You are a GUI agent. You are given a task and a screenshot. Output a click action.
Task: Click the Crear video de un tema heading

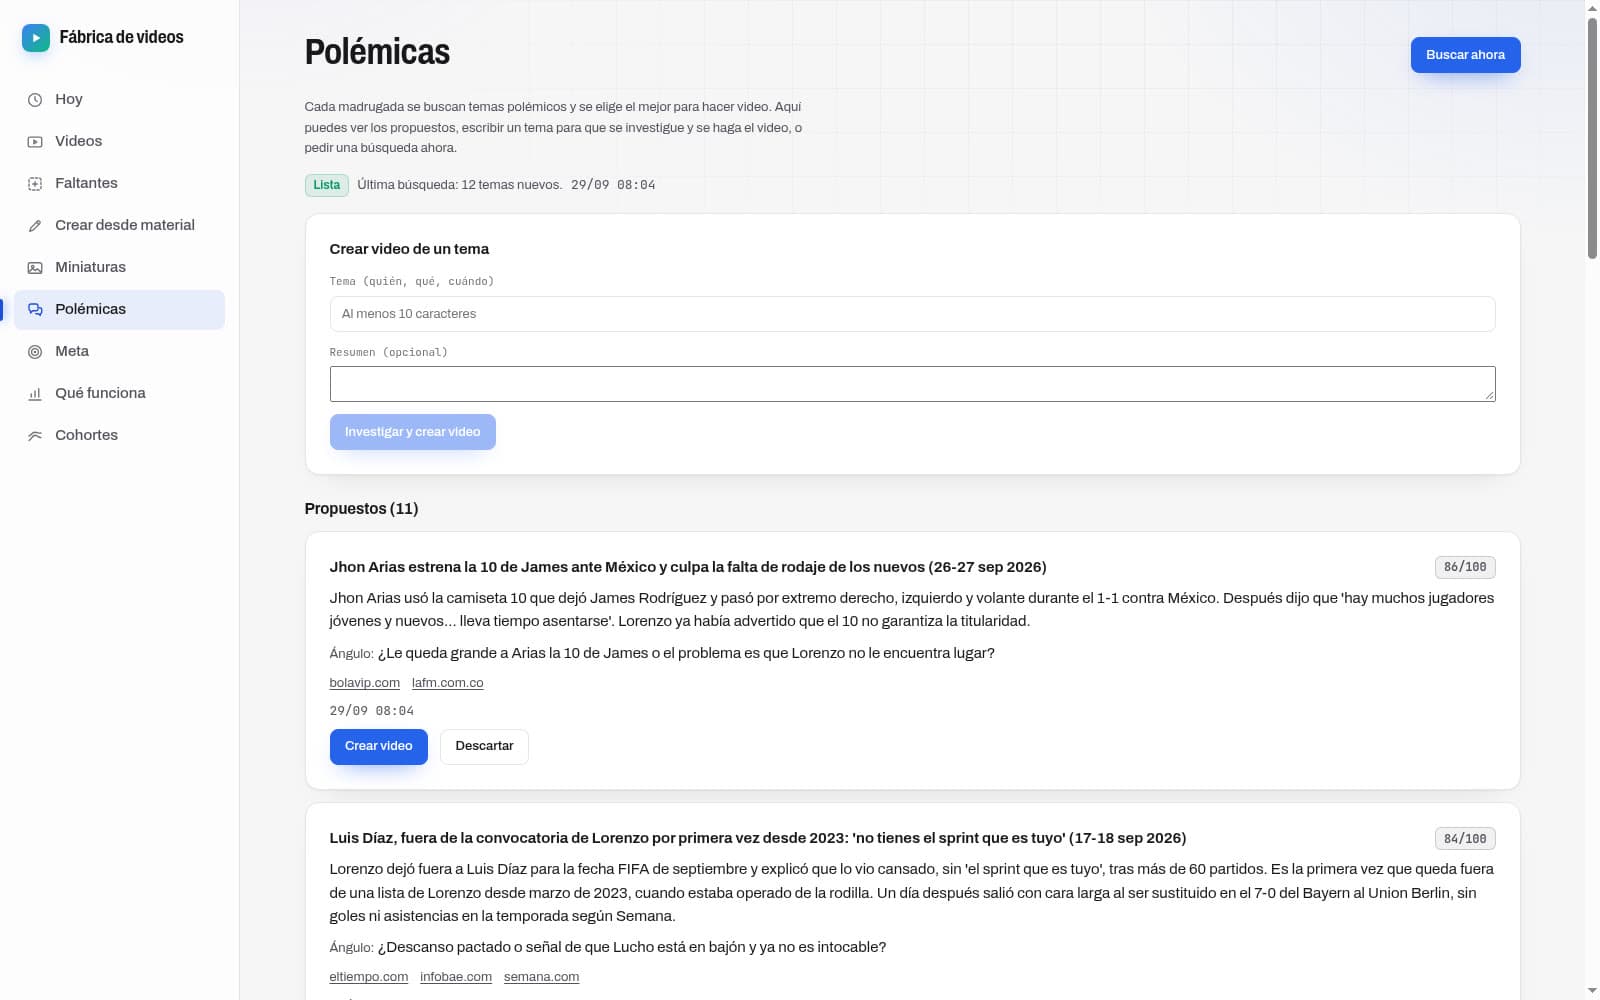pyautogui.click(x=409, y=249)
